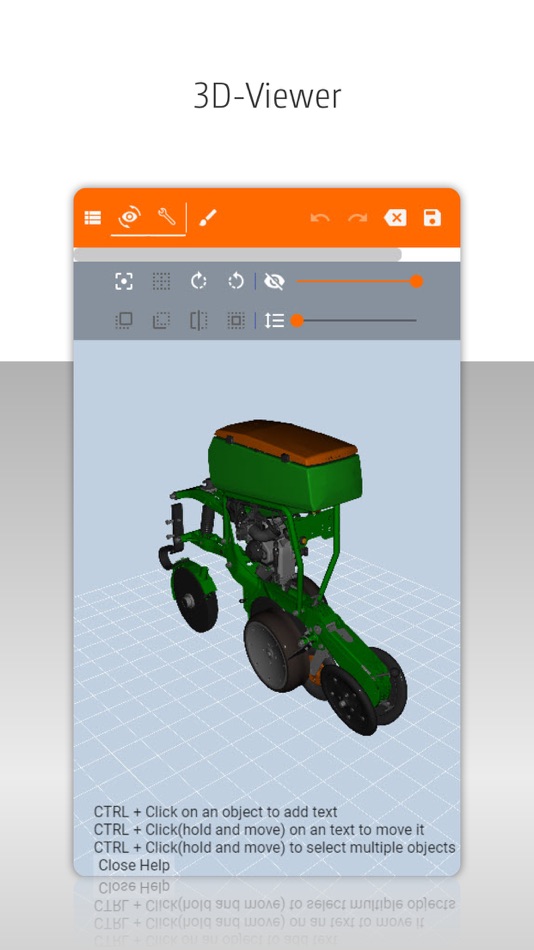Click the center focus view icon

(x=124, y=281)
